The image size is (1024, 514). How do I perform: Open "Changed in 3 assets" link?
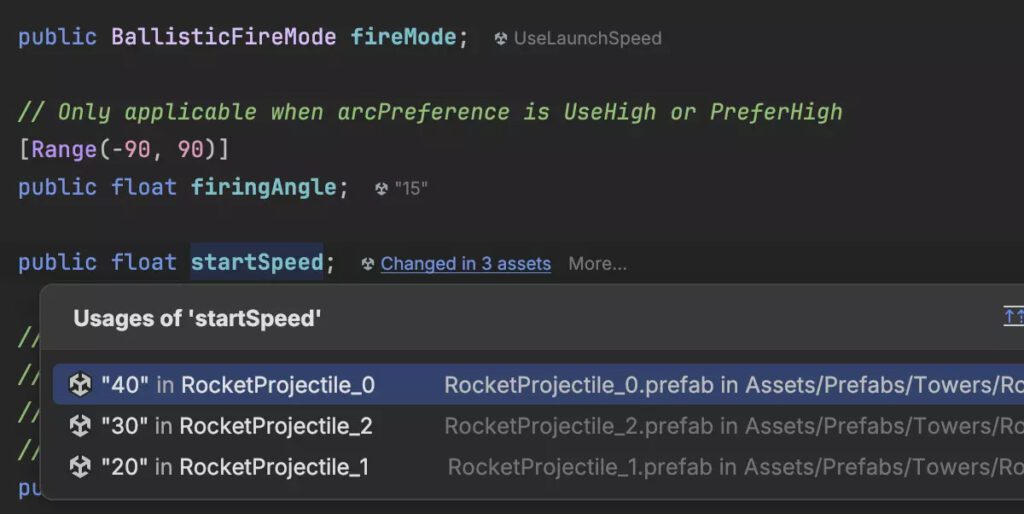click(x=466, y=264)
